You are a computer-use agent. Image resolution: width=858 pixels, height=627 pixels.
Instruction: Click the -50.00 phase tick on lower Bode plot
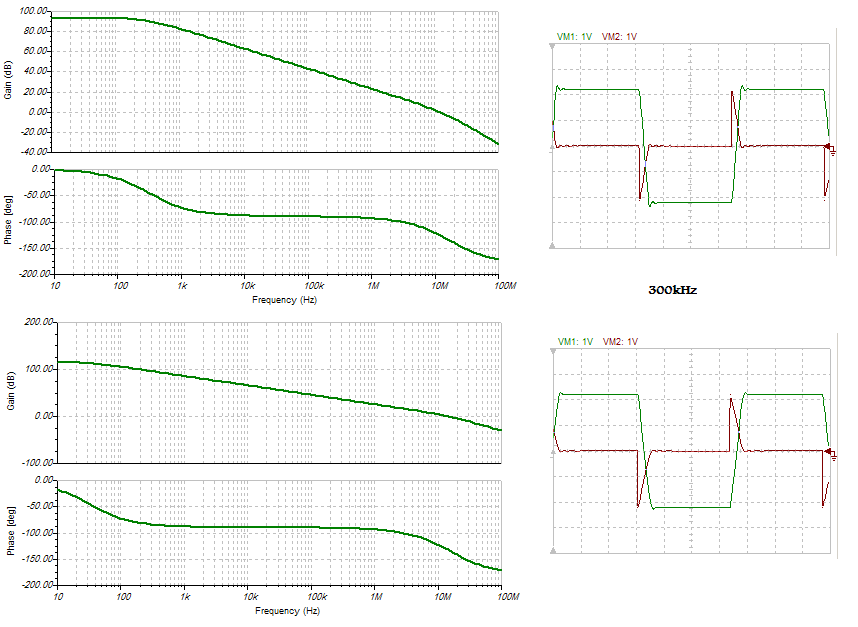tap(39, 506)
